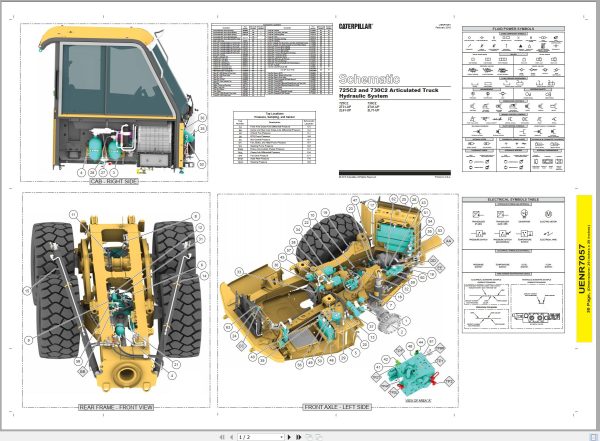Viewport: 600px width, 441px height.
Task: Click the 'FLUID POWER SYMBOLS' header
Action: pos(513,29)
